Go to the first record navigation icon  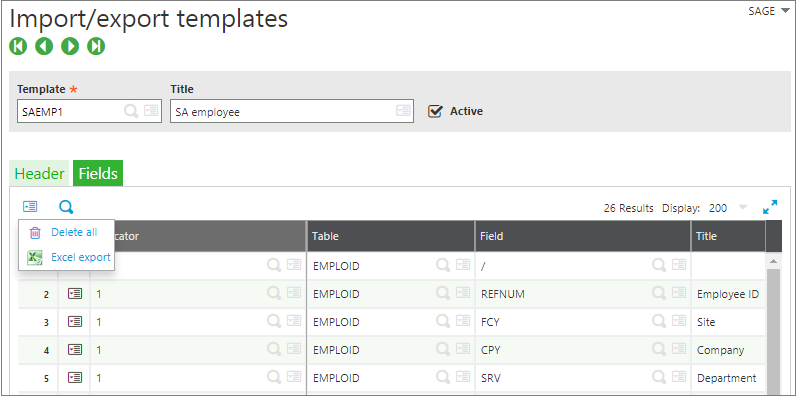(x=18, y=46)
